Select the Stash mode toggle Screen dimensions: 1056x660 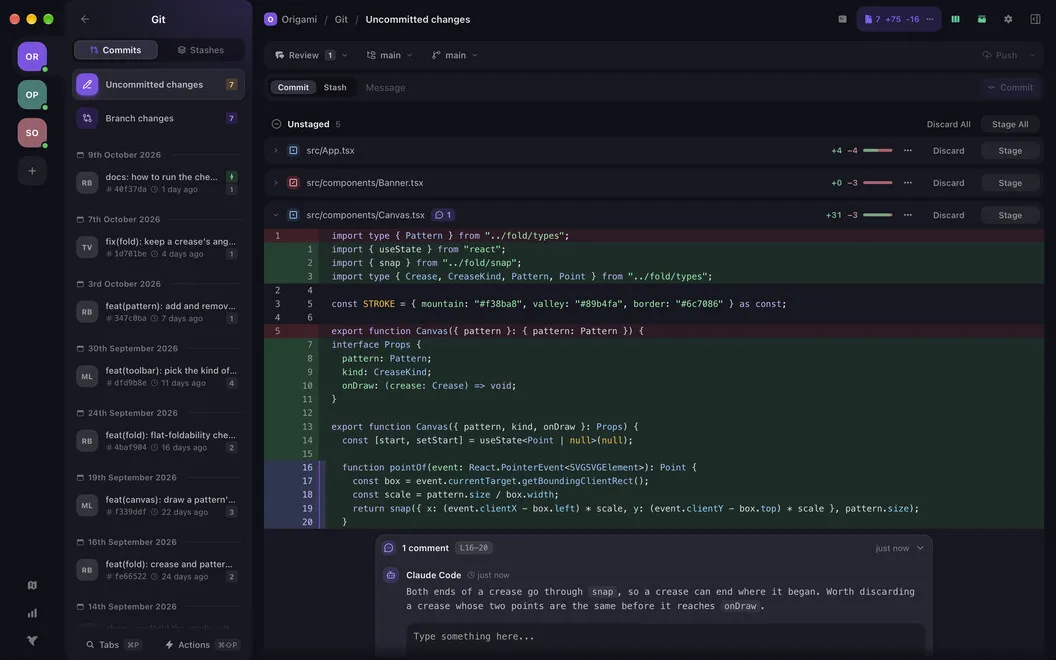pos(335,88)
